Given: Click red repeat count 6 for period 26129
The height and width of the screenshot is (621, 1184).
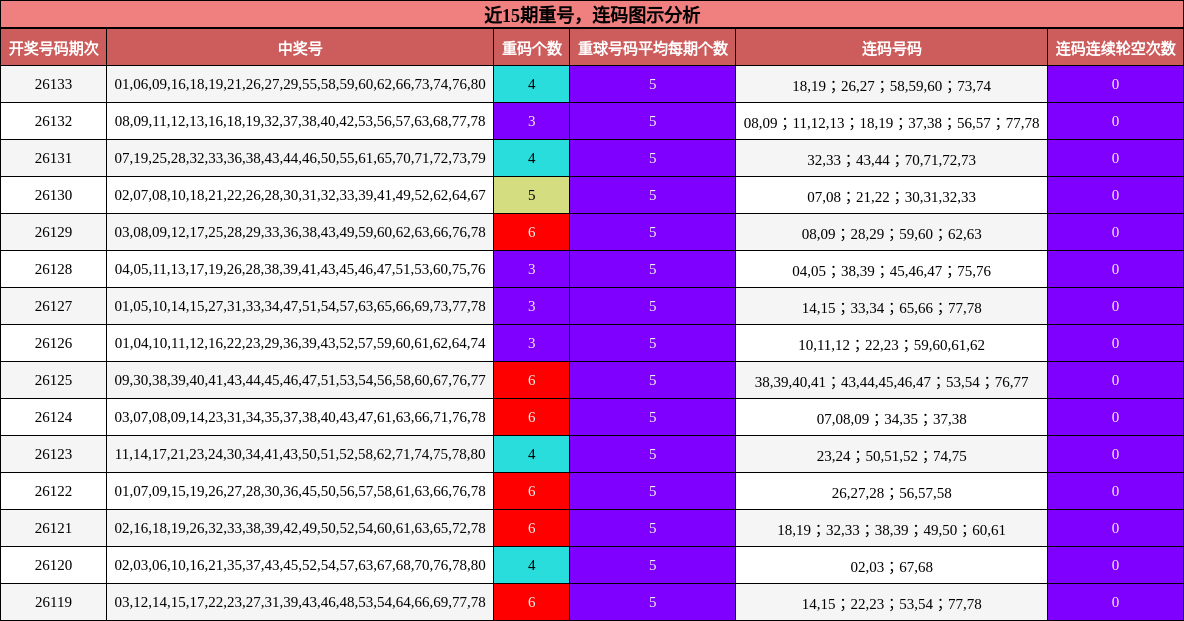Looking at the screenshot, I should (x=532, y=232).
